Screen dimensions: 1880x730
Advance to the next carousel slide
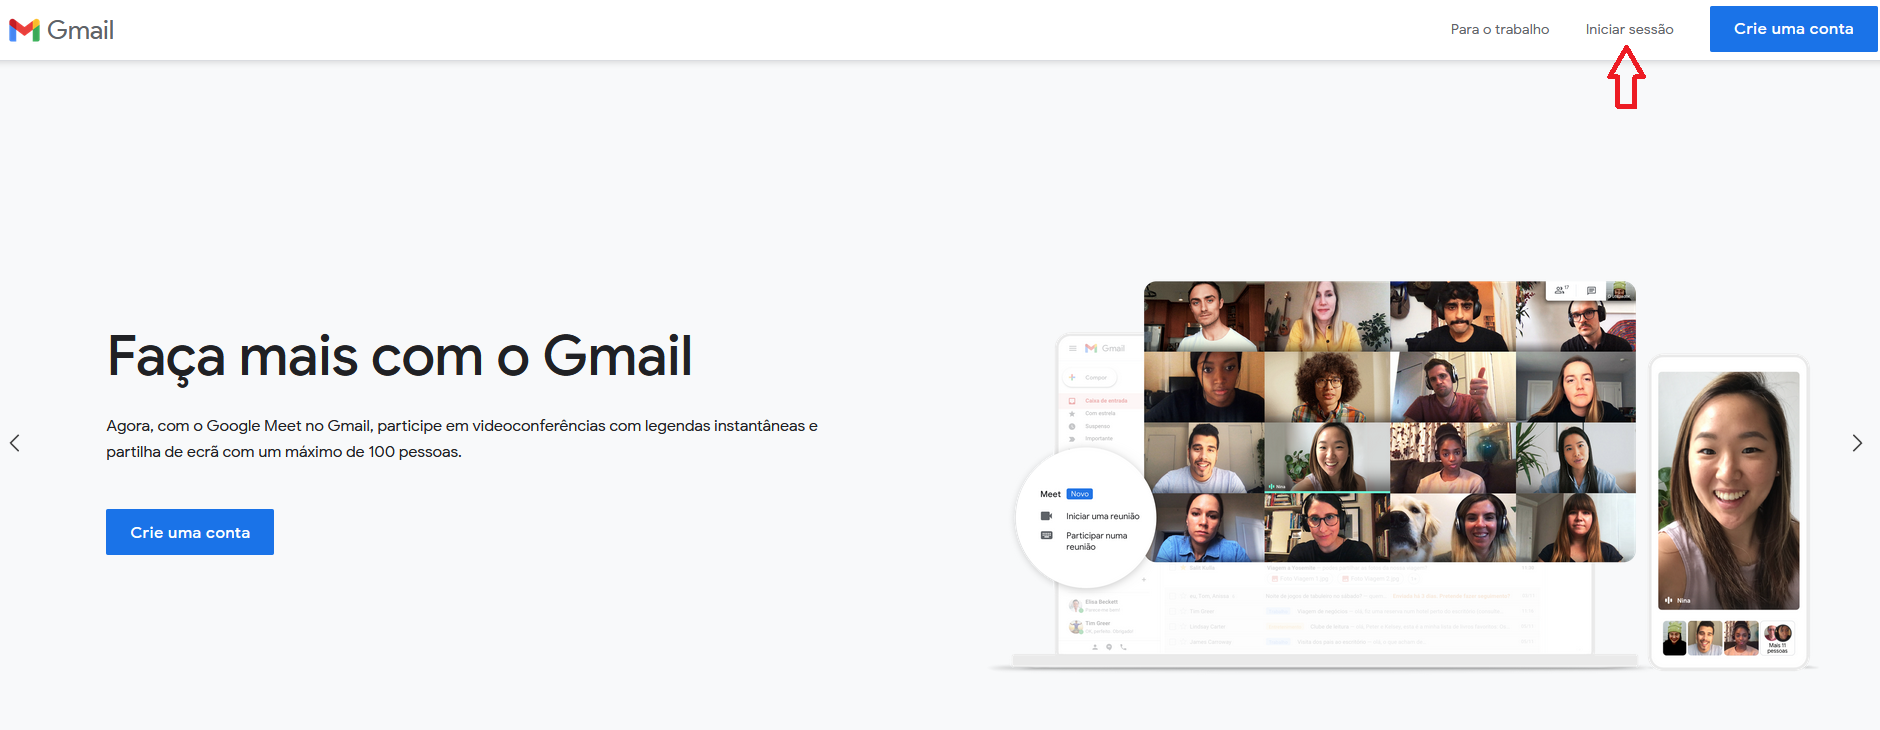1857,443
